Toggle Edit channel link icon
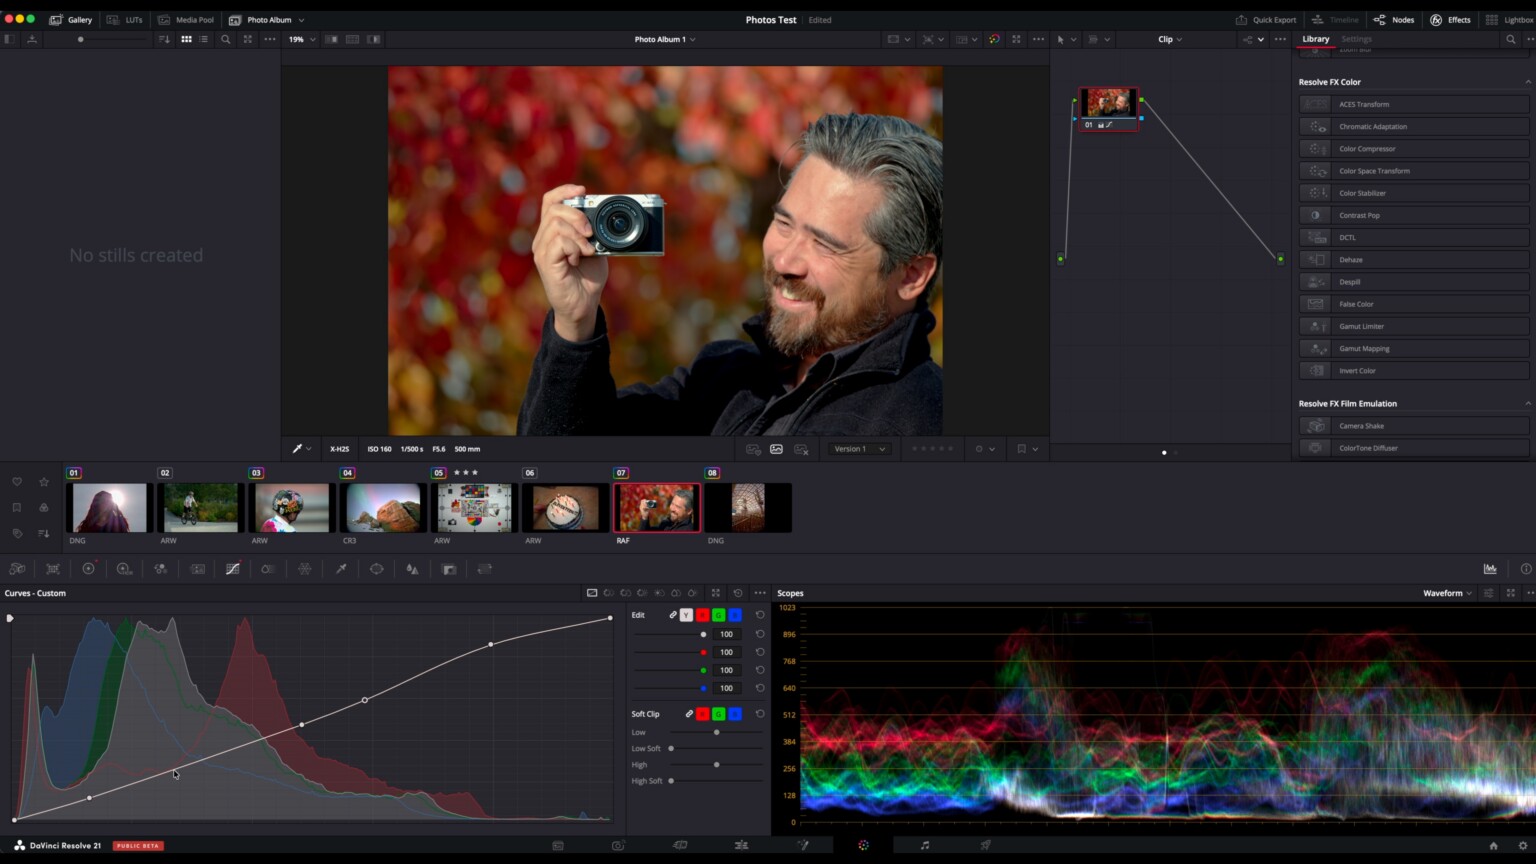 tap(673, 615)
